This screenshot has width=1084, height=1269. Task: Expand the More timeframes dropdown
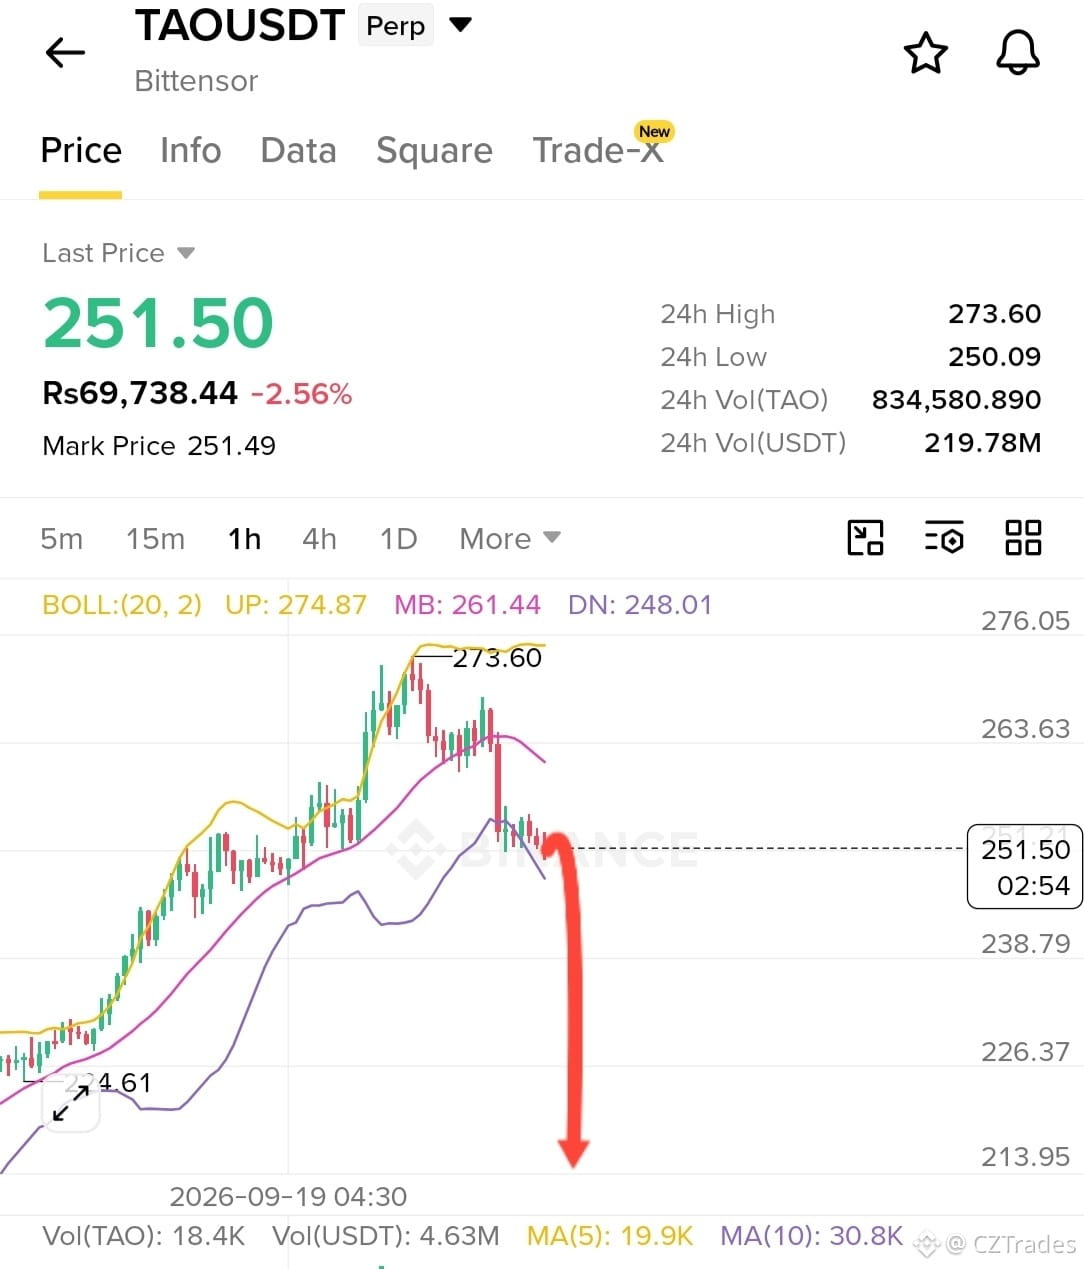(x=510, y=539)
